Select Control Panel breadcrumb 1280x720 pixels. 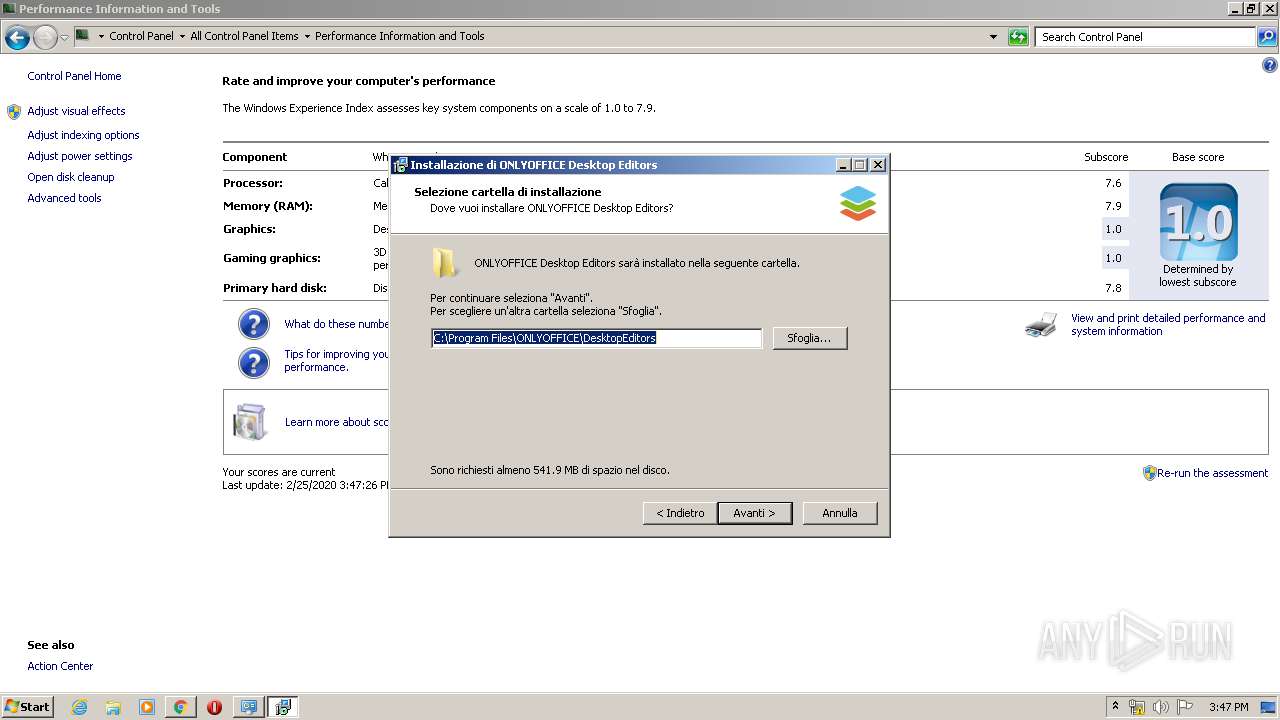(x=141, y=36)
